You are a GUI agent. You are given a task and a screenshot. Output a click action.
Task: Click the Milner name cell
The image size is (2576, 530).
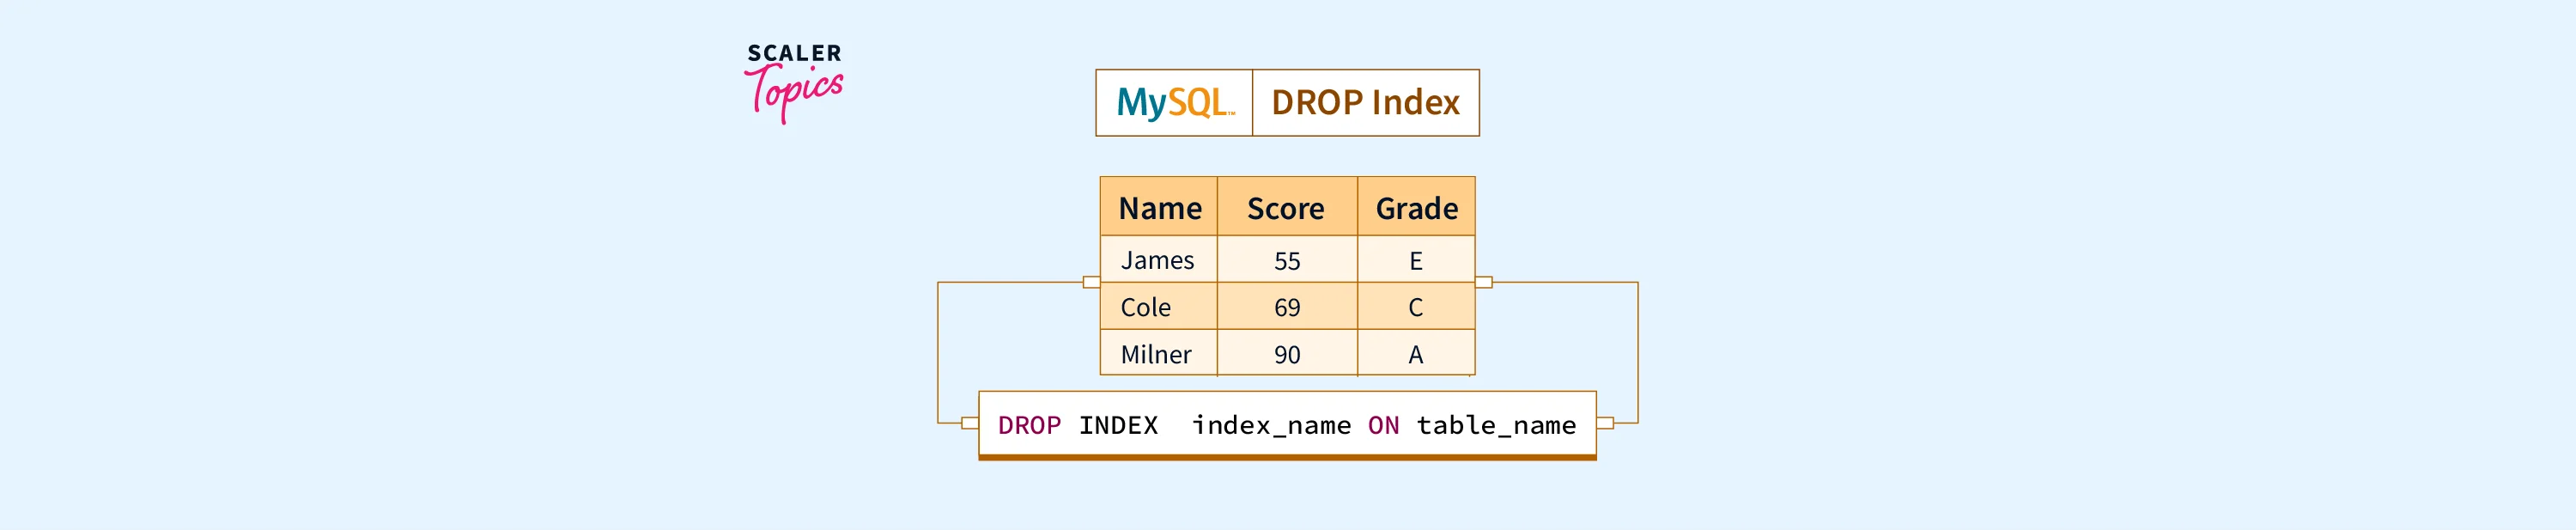coord(1156,354)
